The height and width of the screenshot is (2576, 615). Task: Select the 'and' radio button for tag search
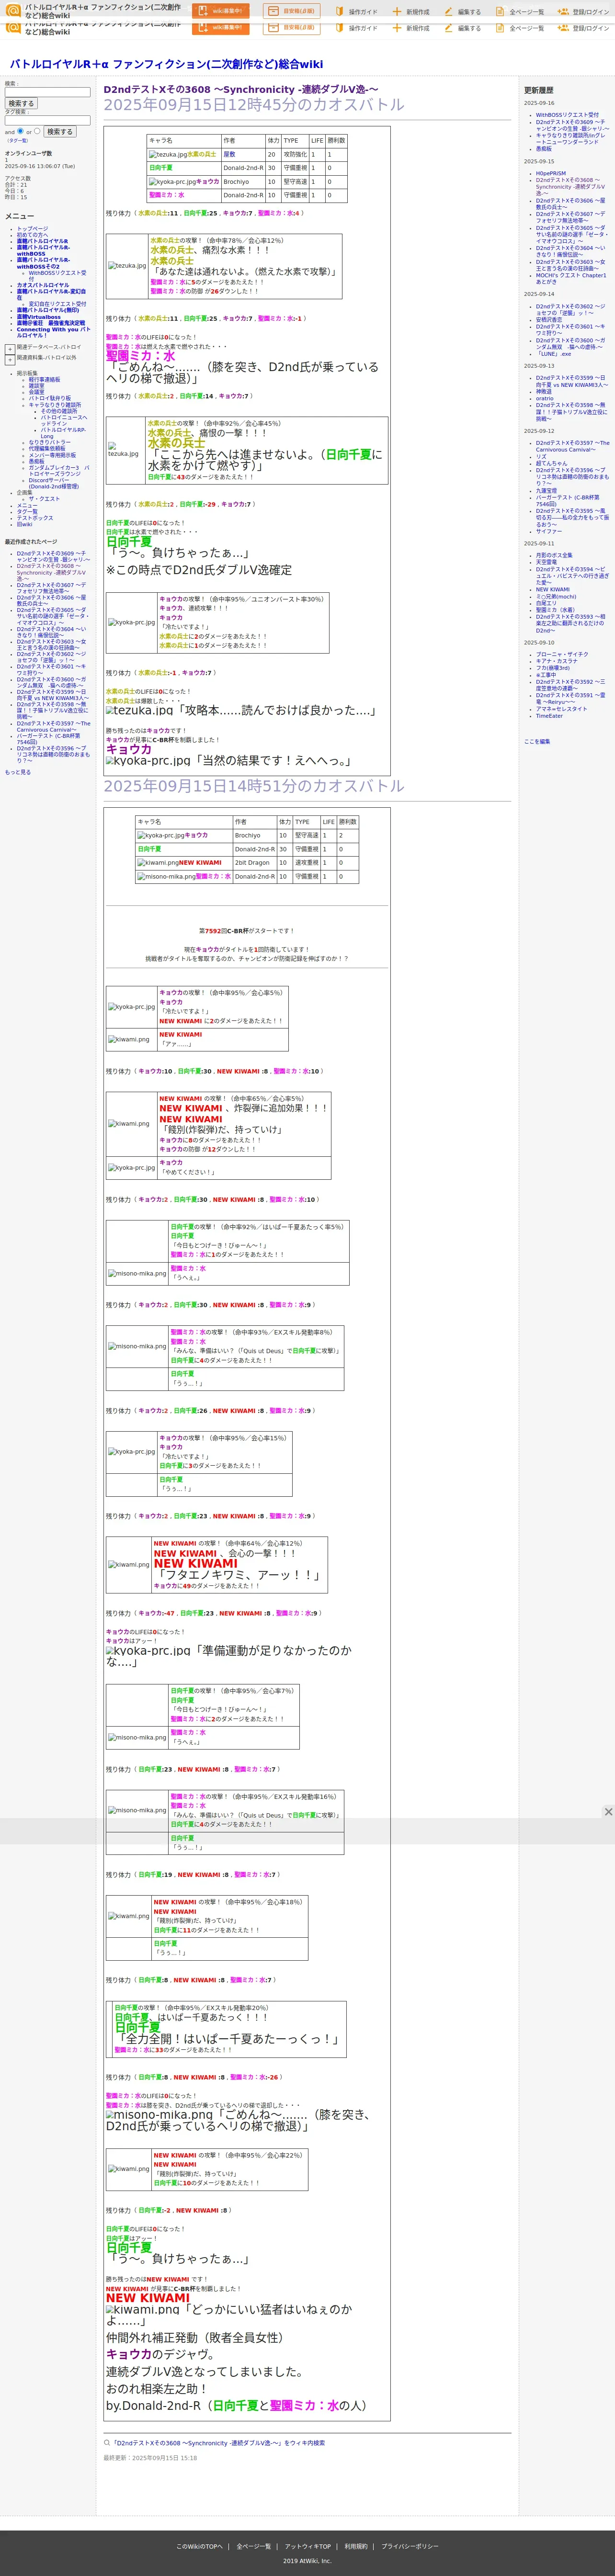(x=21, y=131)
